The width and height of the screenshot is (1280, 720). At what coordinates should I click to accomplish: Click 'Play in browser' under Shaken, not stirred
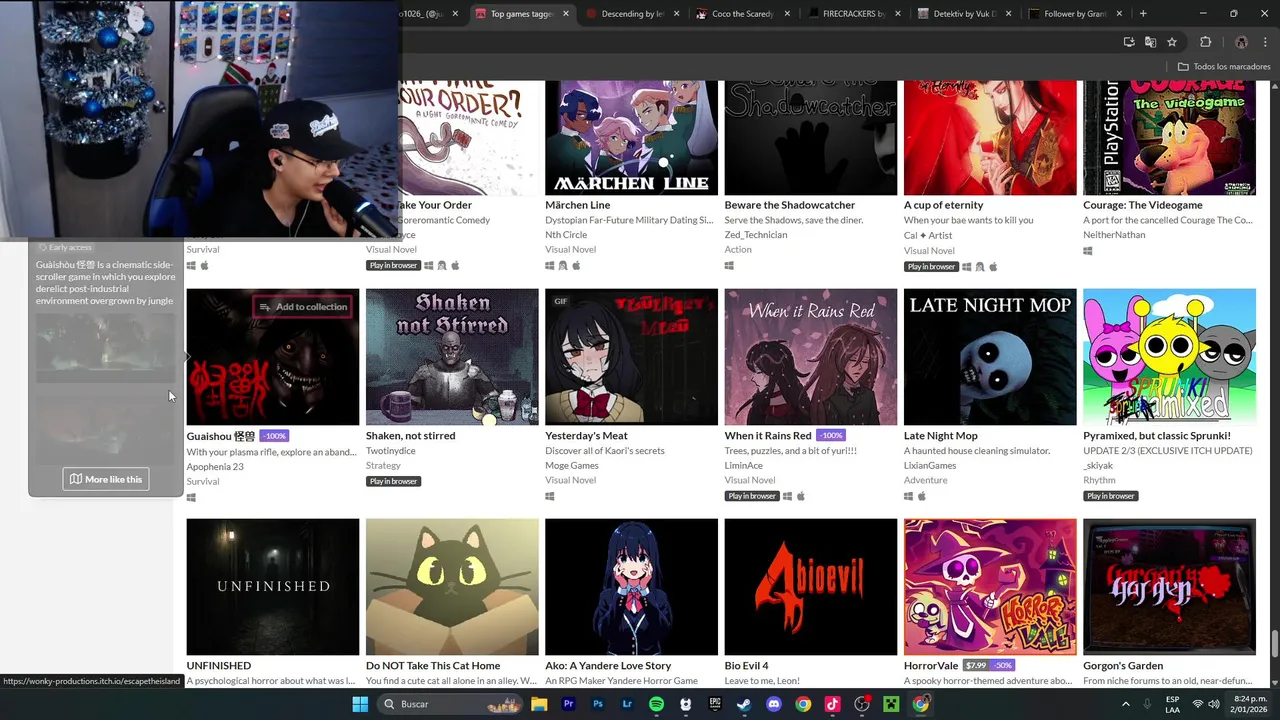393,481
